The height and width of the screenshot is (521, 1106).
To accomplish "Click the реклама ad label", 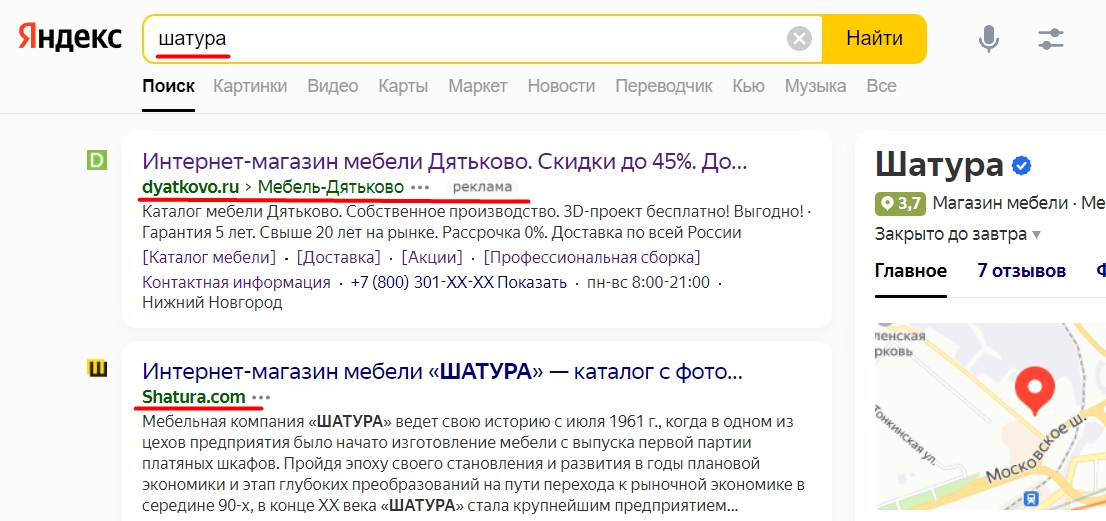I will (x=482, y=187).
